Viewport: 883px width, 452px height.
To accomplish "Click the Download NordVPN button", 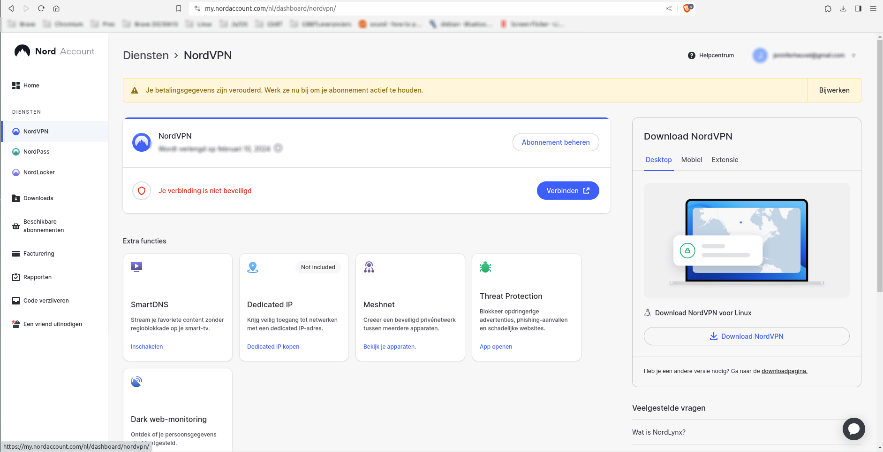I will 747,336.
